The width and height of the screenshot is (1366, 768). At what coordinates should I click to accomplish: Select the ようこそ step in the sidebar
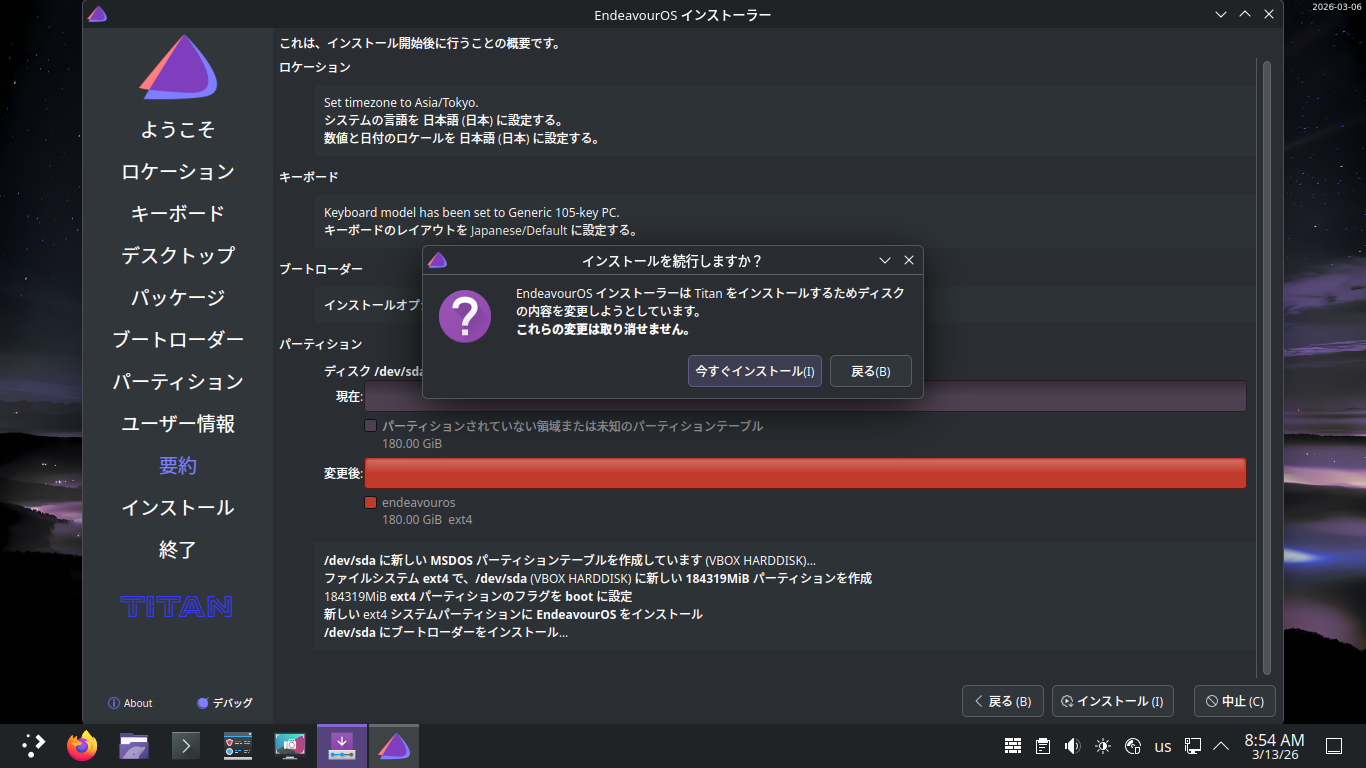178,130
